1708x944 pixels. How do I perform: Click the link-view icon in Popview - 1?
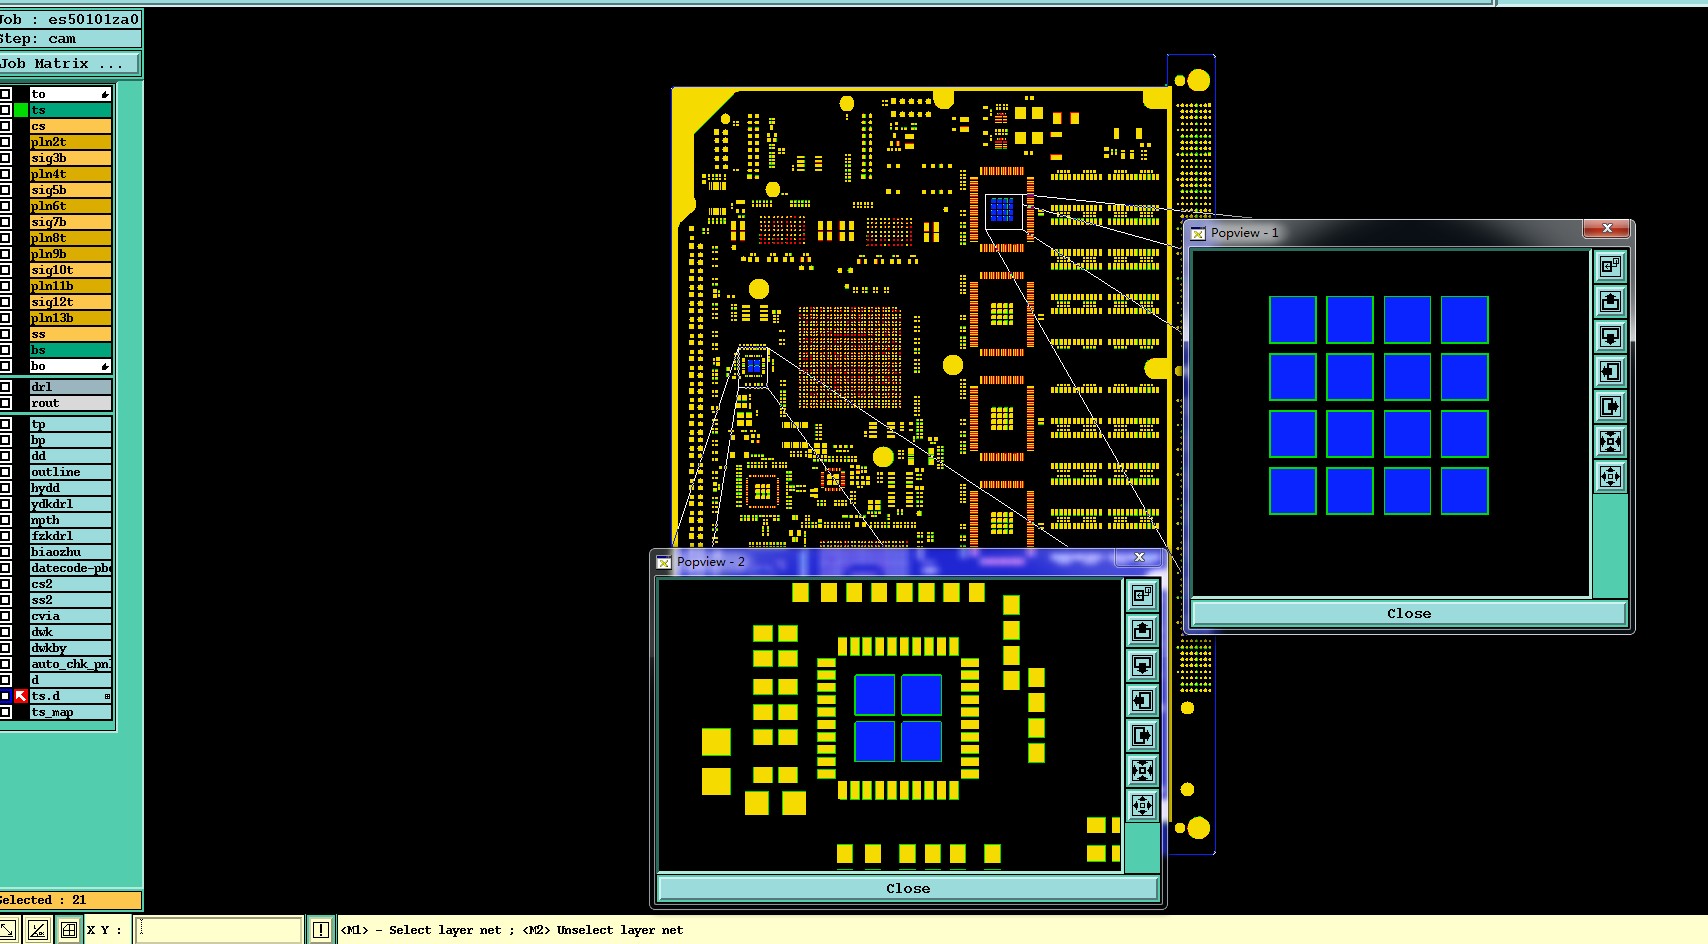click(1610, 266)
